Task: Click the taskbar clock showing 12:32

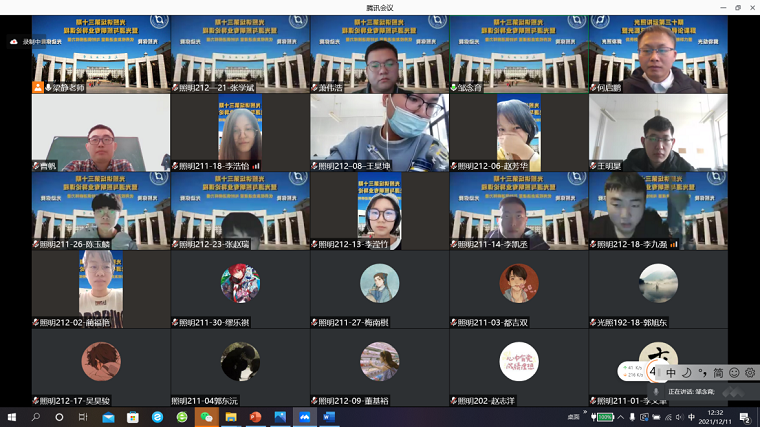Action: coord(715,417)
